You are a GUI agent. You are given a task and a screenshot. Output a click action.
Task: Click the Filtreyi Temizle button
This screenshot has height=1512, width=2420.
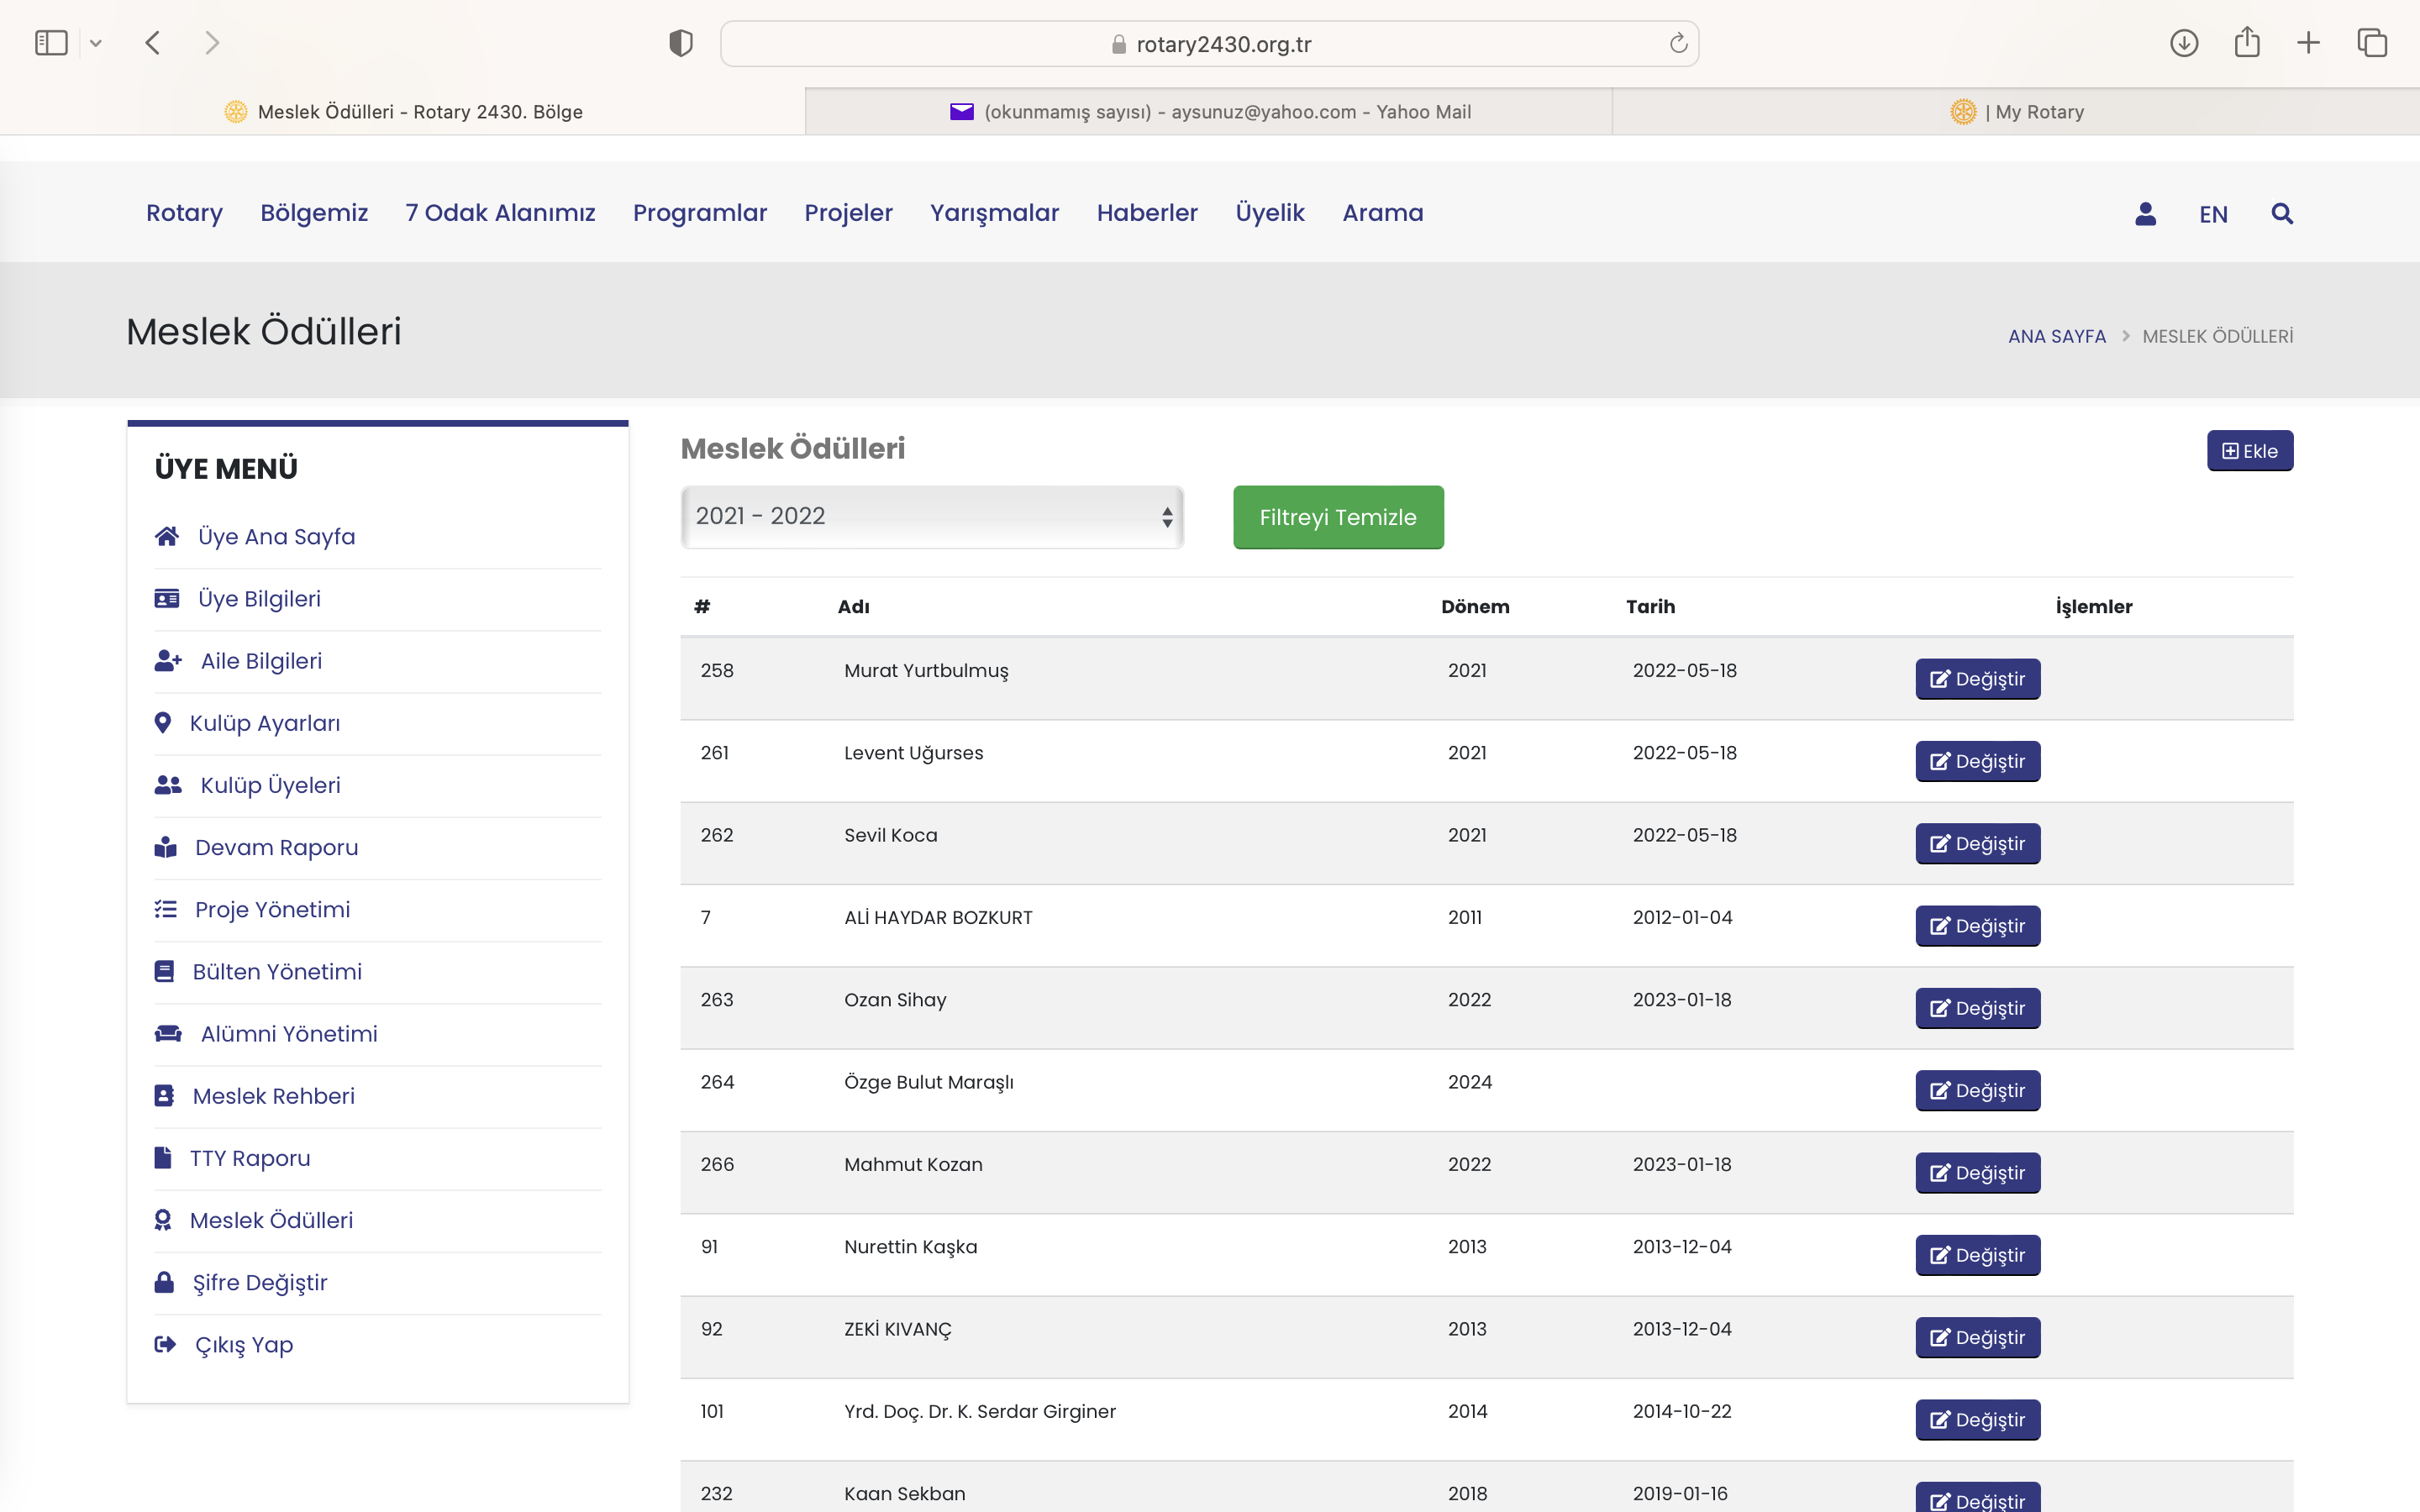(1338, 517)
